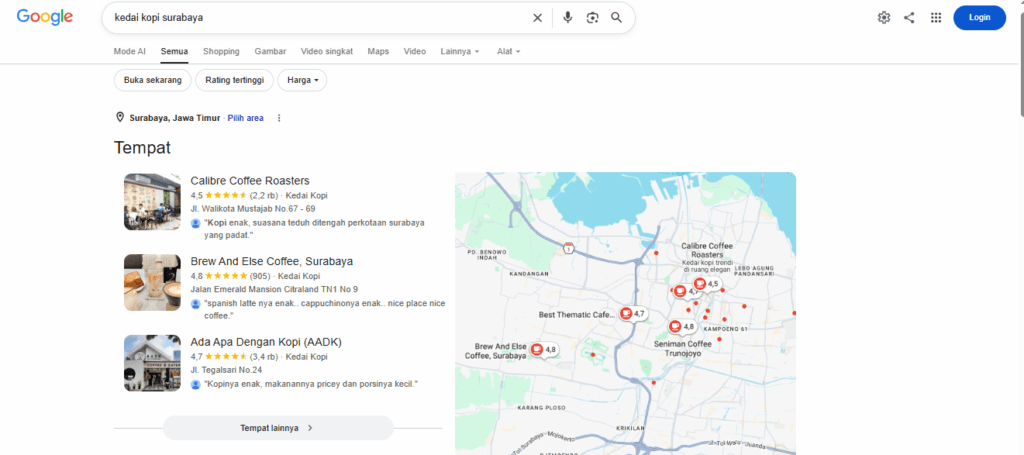This screenshot has height=455, width=1024.
Task: Switch to the Shopping tab
Action: coord(221,52)
